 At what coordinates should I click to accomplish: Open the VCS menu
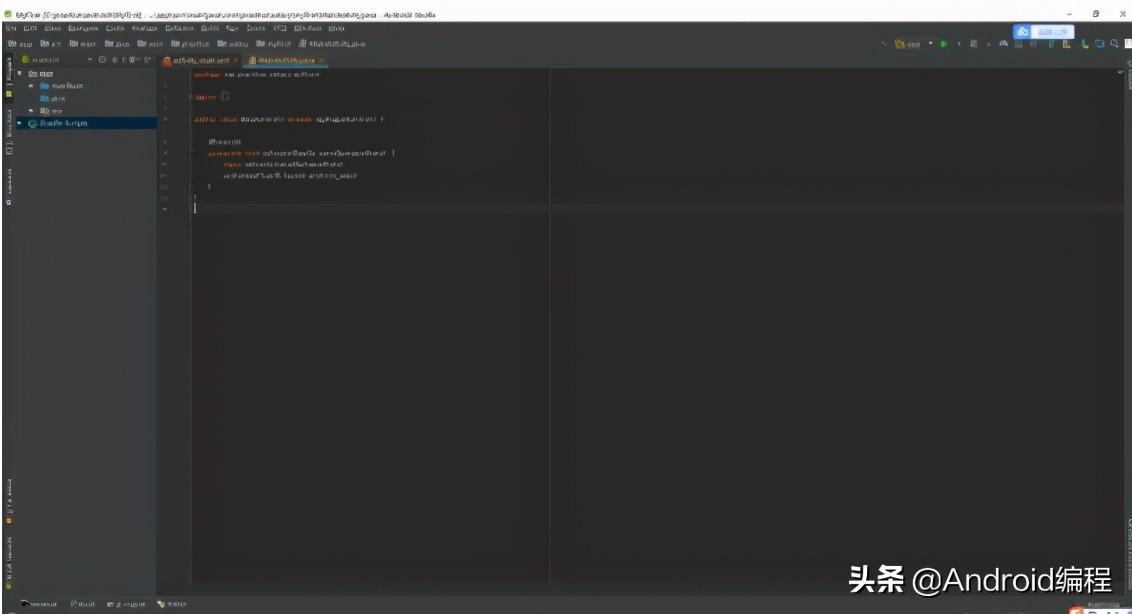279,28
